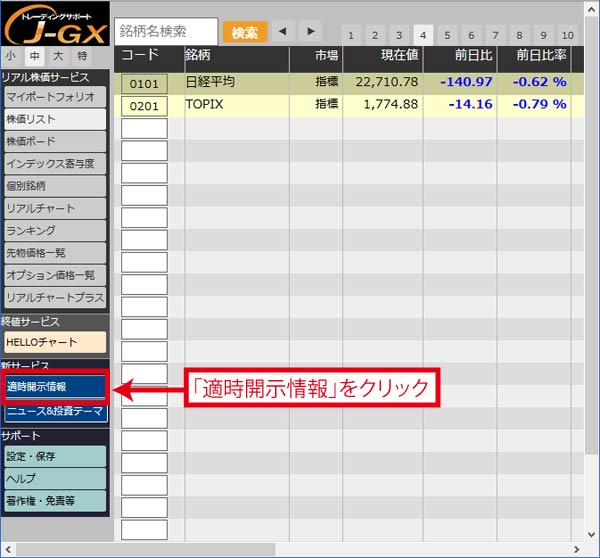Click 適時開示情報 in the sidebar
Screen dimensions: 600x558
(53, 387)
